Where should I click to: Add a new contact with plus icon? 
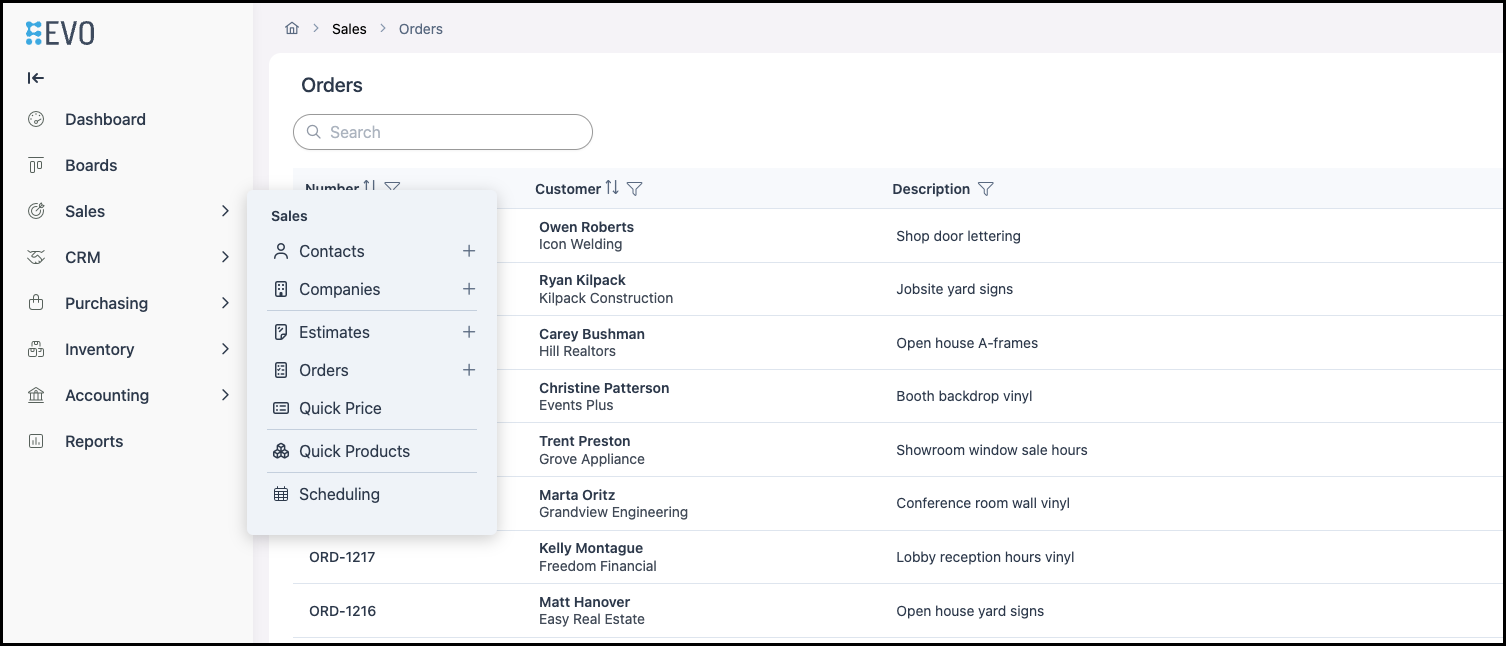(x=469, y=251)
